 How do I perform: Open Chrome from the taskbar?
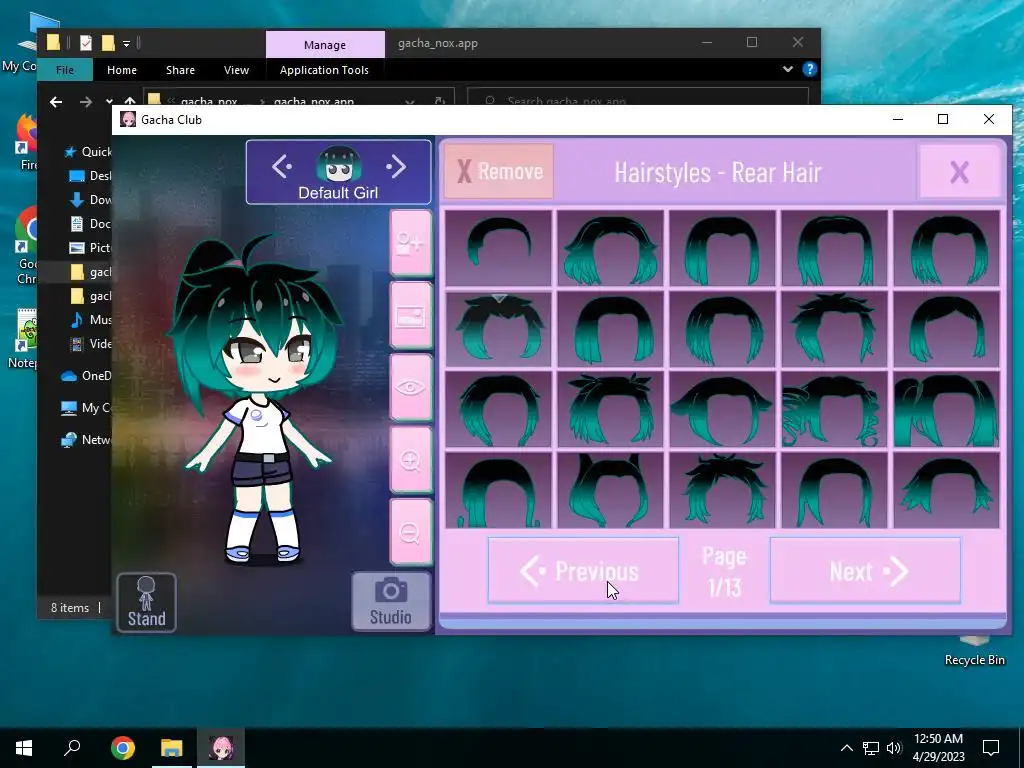point(122,748)
